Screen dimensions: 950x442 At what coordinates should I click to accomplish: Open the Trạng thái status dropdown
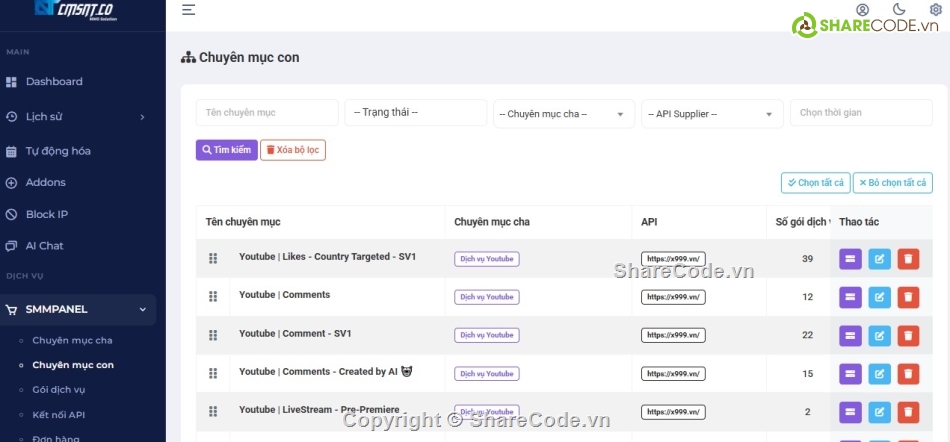click(x=416, y=113)
